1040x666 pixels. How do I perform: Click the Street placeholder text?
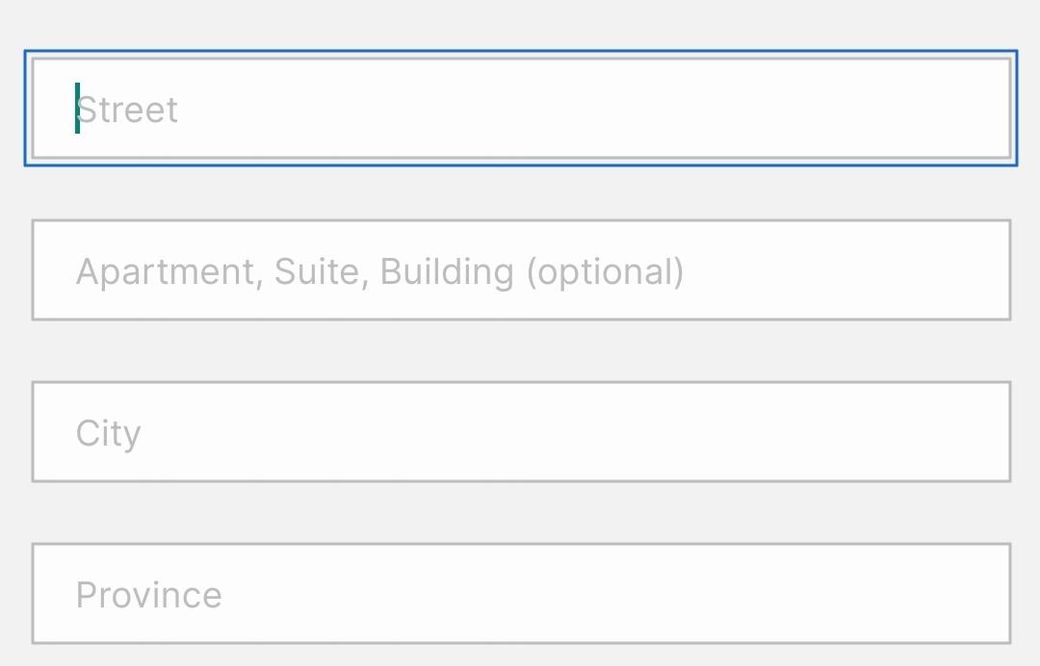pos(128,109)
